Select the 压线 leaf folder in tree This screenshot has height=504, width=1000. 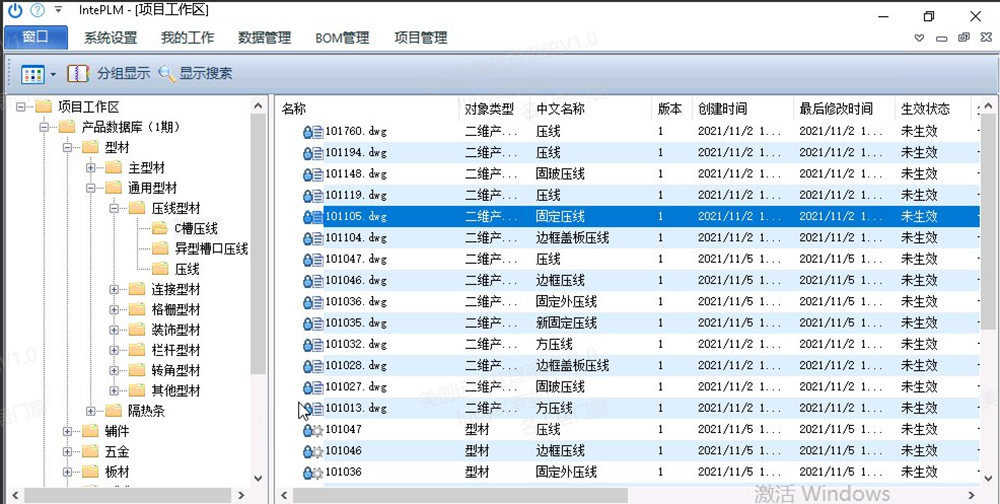188,269
